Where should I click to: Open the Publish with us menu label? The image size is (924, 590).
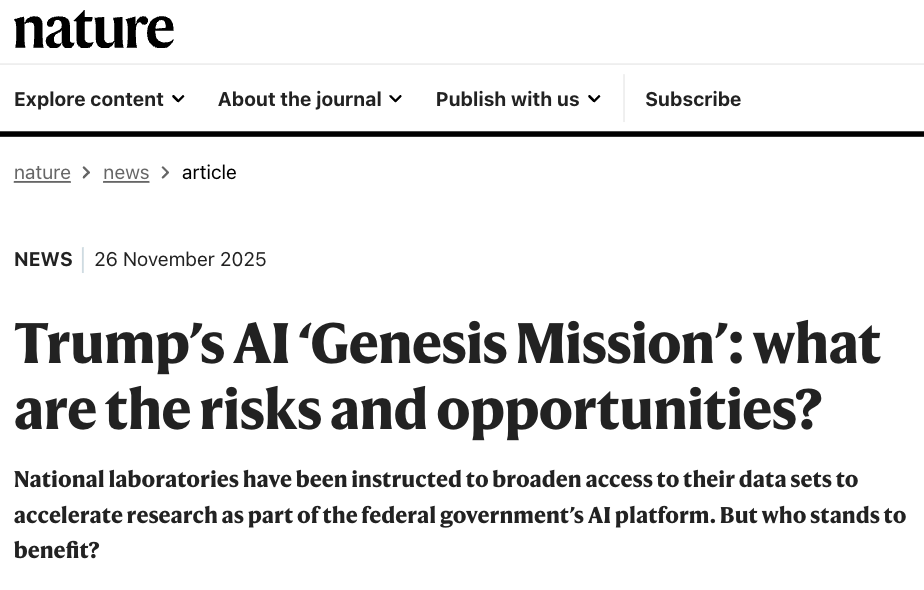point(507,99)
